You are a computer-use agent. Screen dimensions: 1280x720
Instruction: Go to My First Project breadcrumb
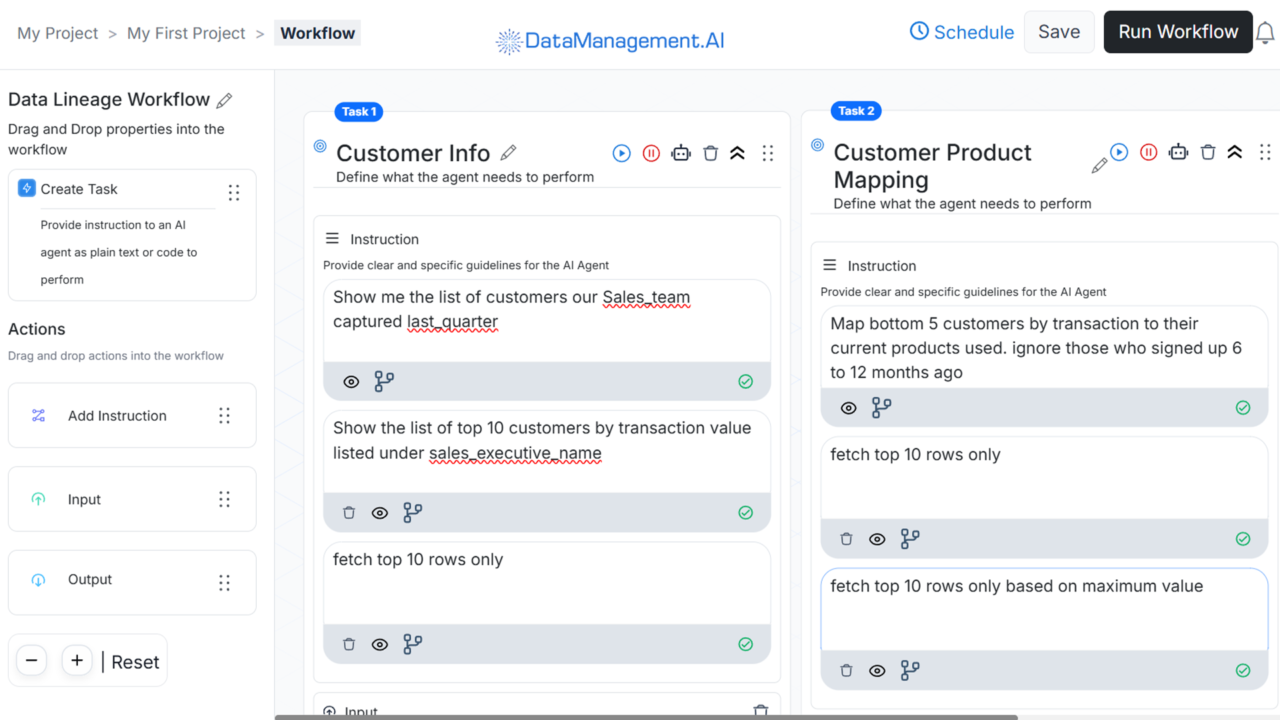185,32
